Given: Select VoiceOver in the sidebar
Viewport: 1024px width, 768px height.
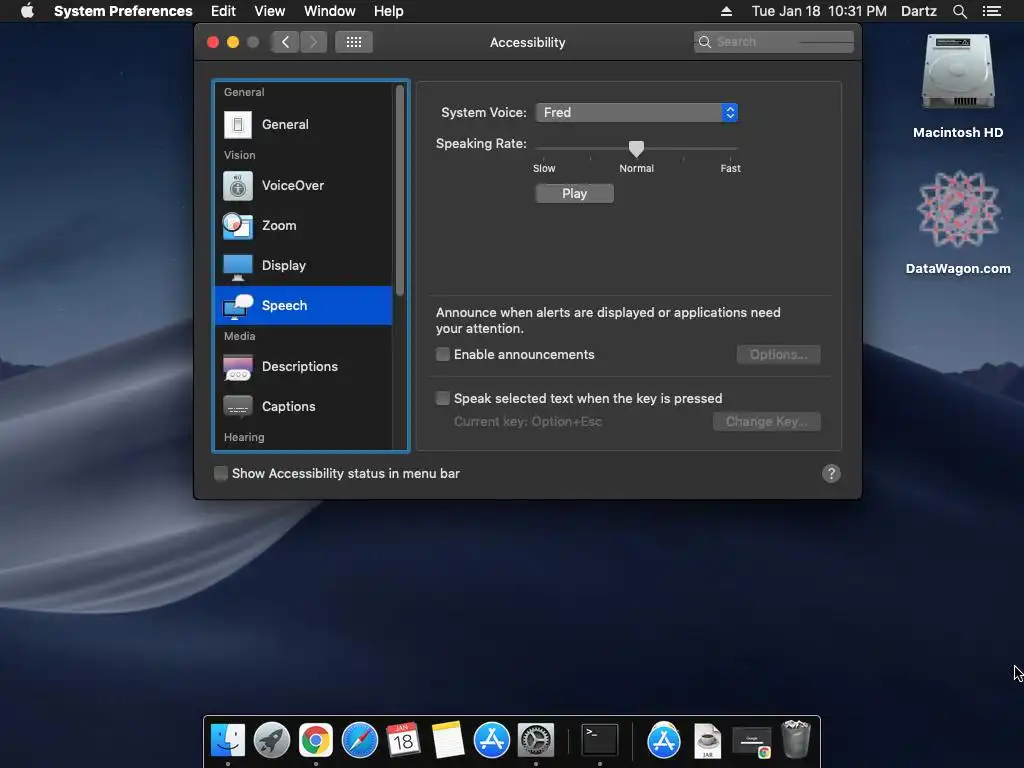Looking at the screenshot, I should coord(304,185).
